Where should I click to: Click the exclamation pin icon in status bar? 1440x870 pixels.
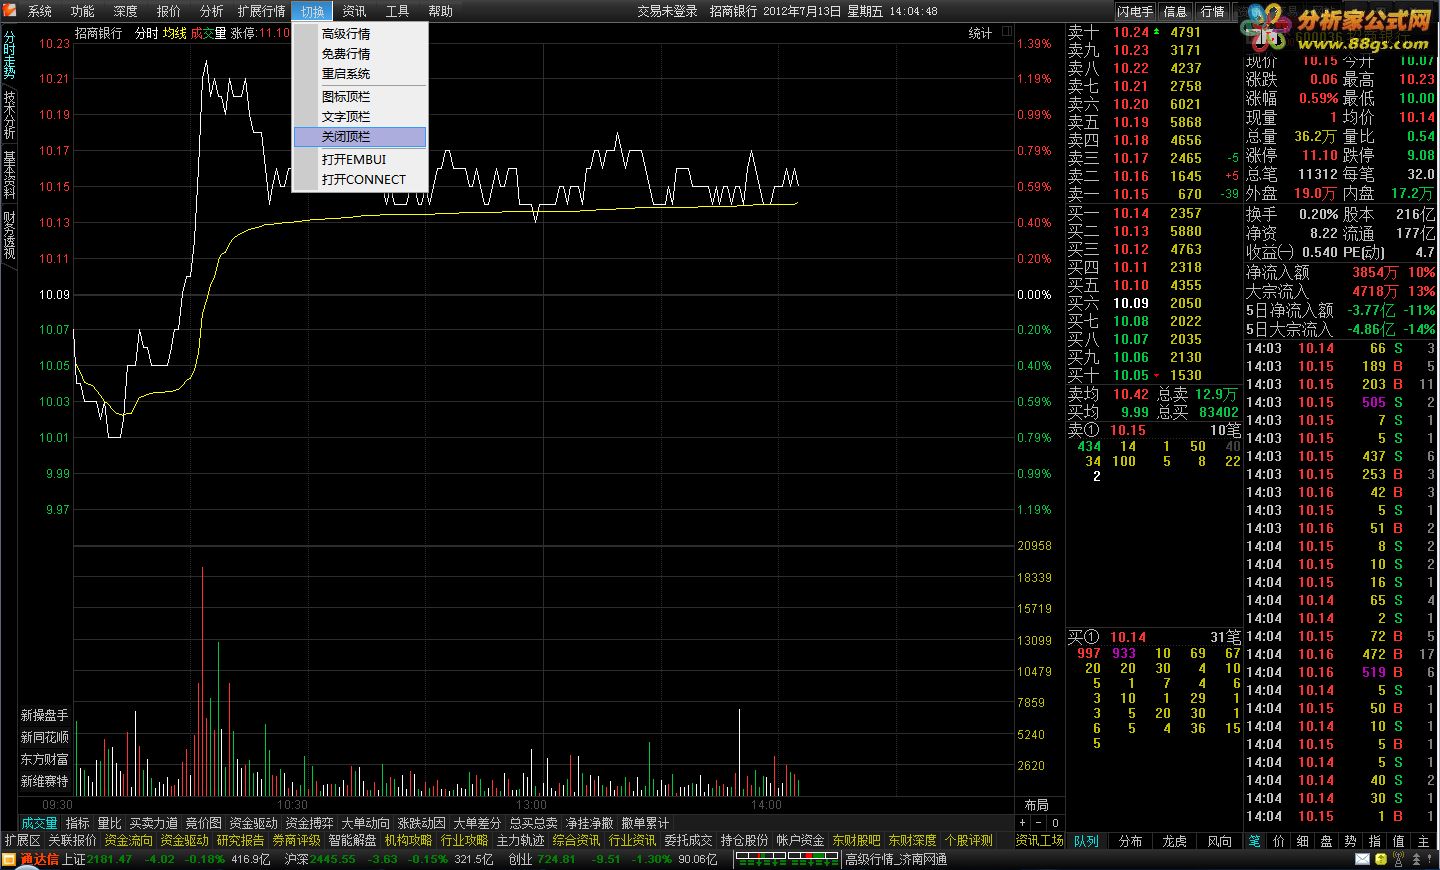(1430, 859)
